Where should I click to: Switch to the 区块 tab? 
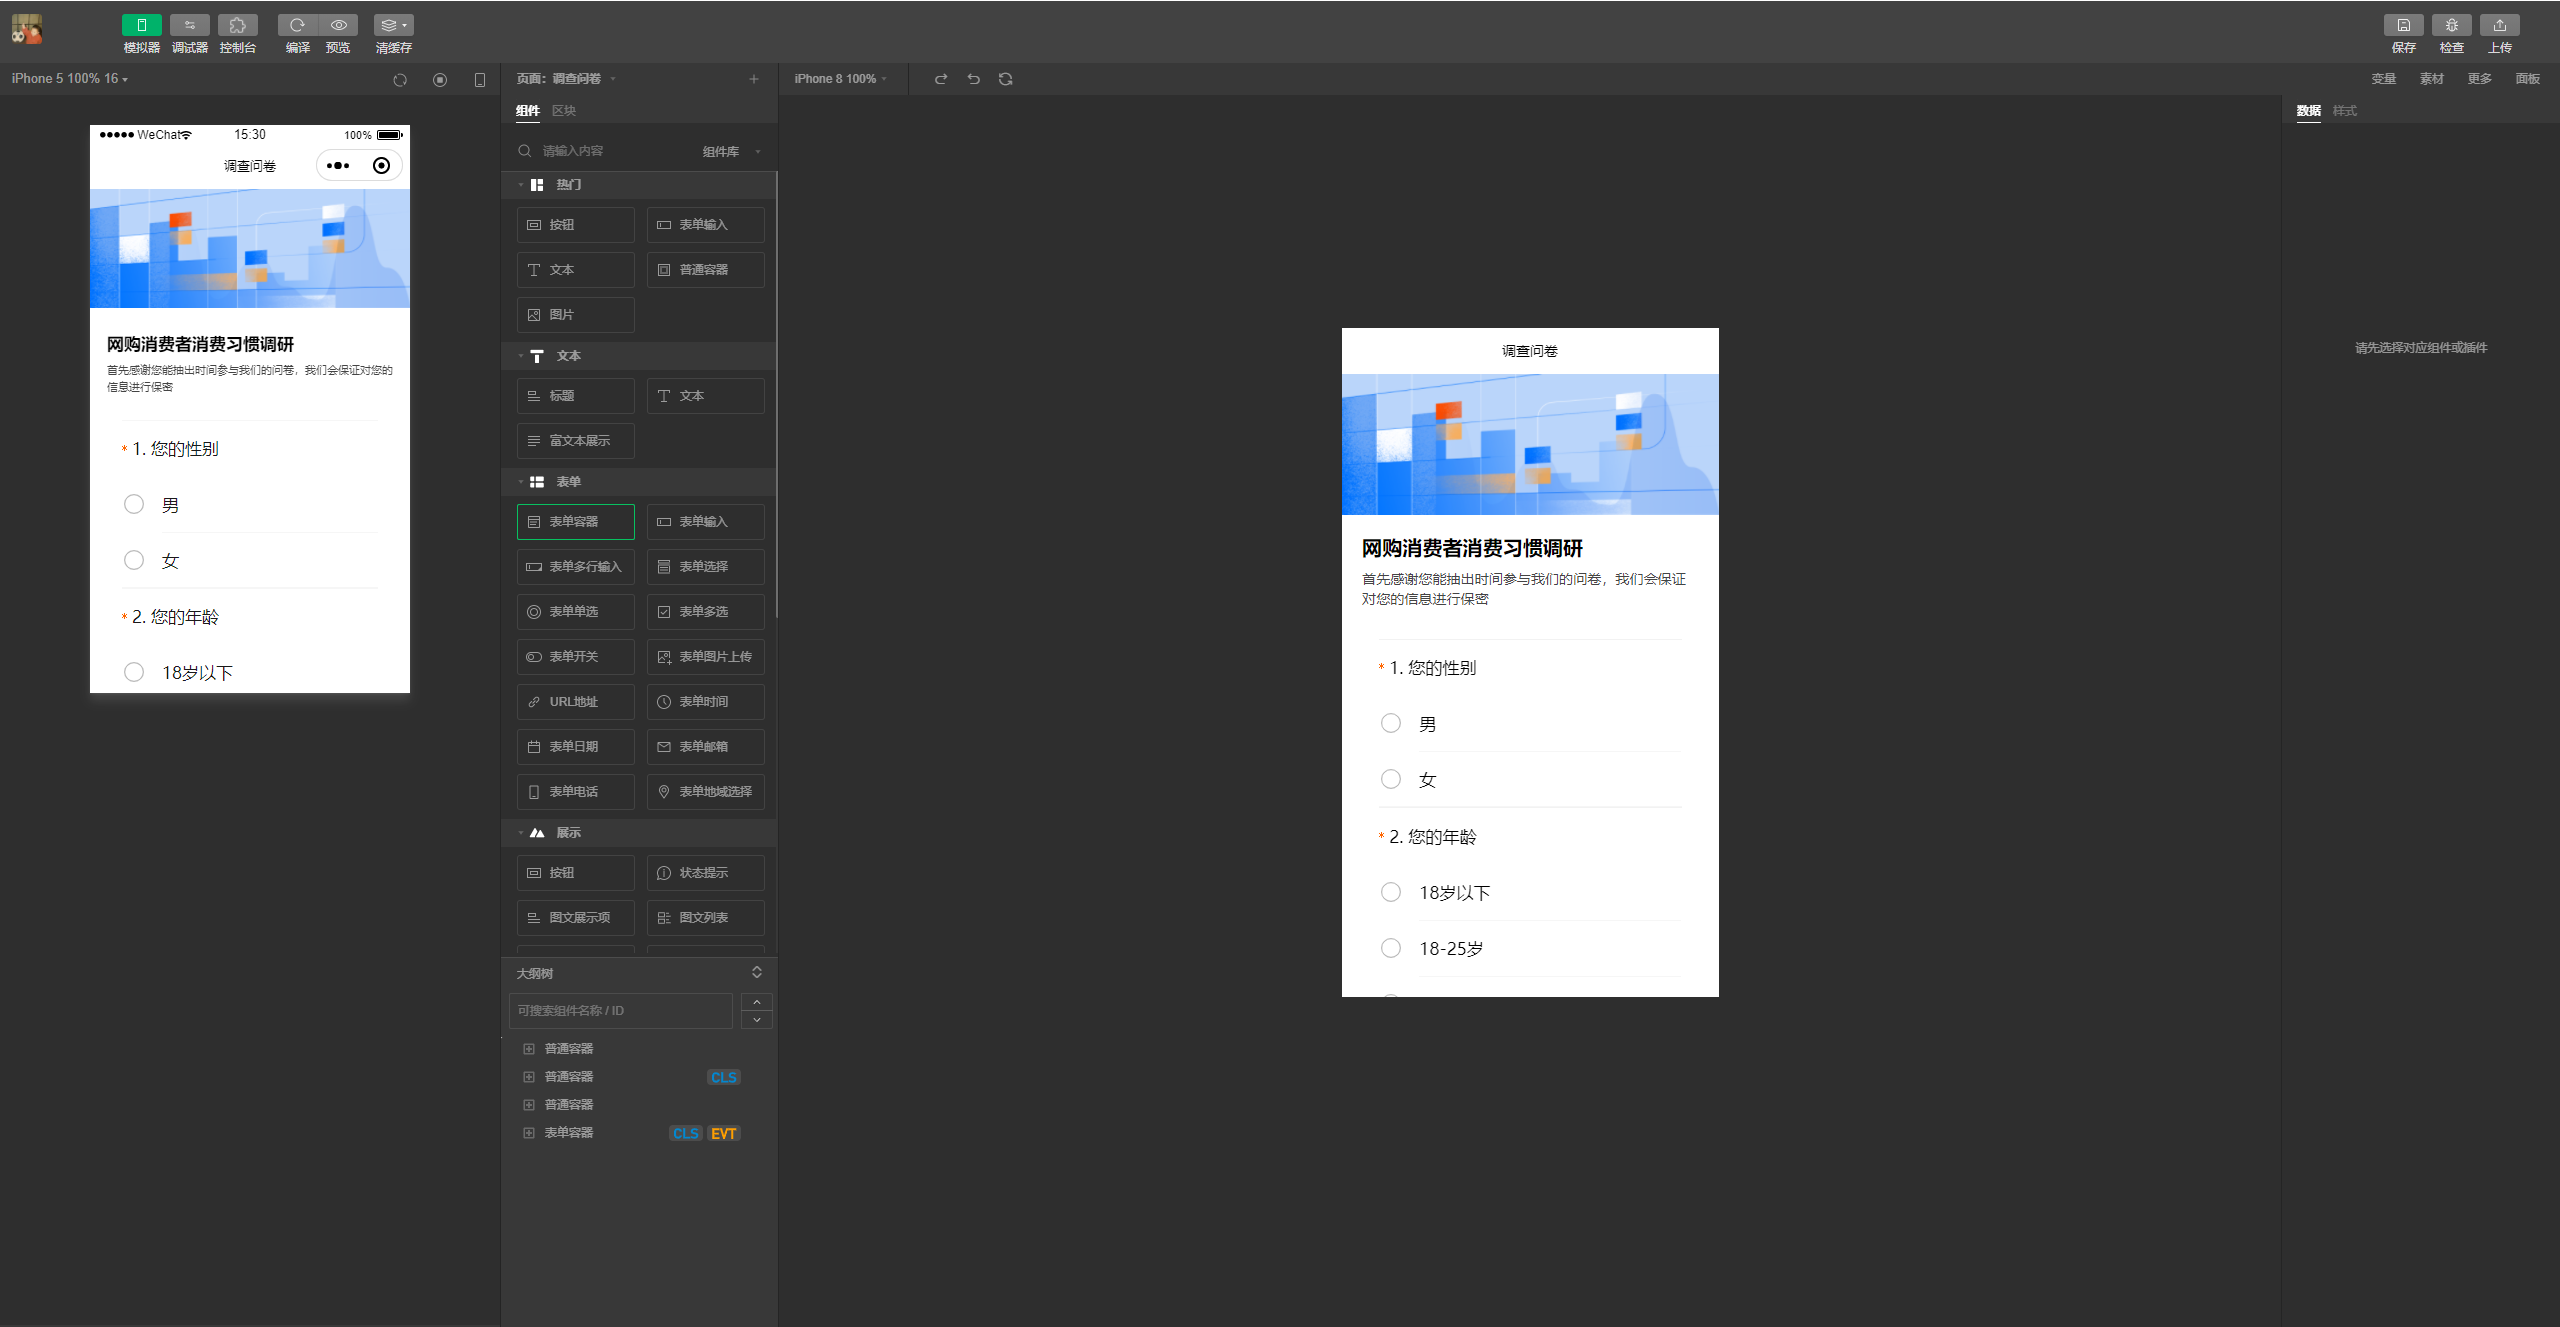[x=564, y=111]
